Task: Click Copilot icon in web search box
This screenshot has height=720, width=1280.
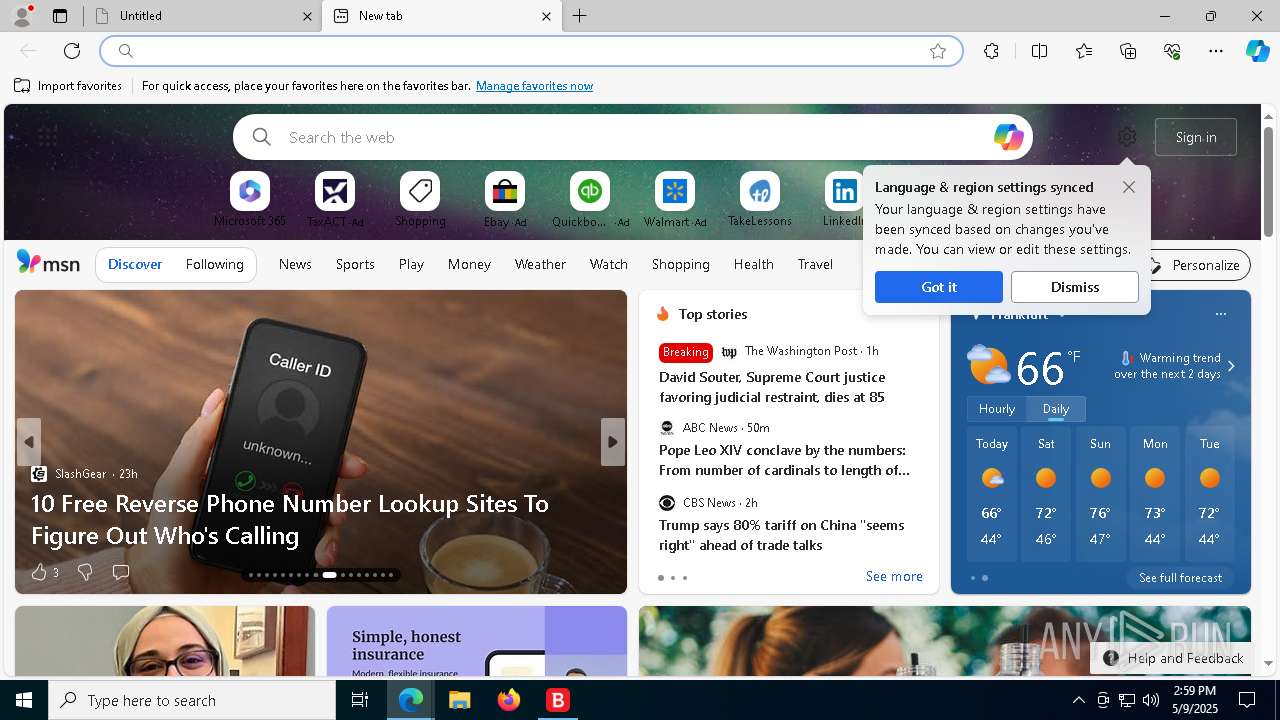Action: pos(1008,137)
